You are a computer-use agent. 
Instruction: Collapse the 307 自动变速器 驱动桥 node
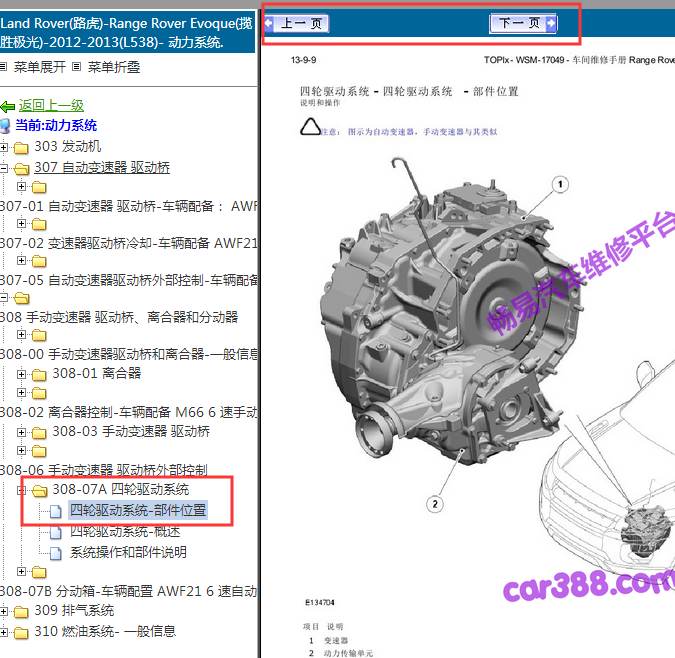click(x=4, y=168)
